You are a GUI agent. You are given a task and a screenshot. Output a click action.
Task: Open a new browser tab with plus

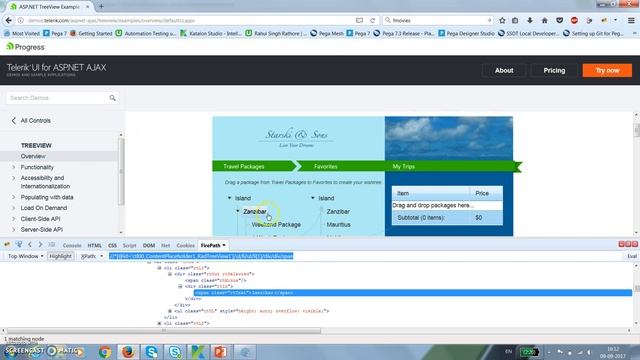(x=101, y=7)
